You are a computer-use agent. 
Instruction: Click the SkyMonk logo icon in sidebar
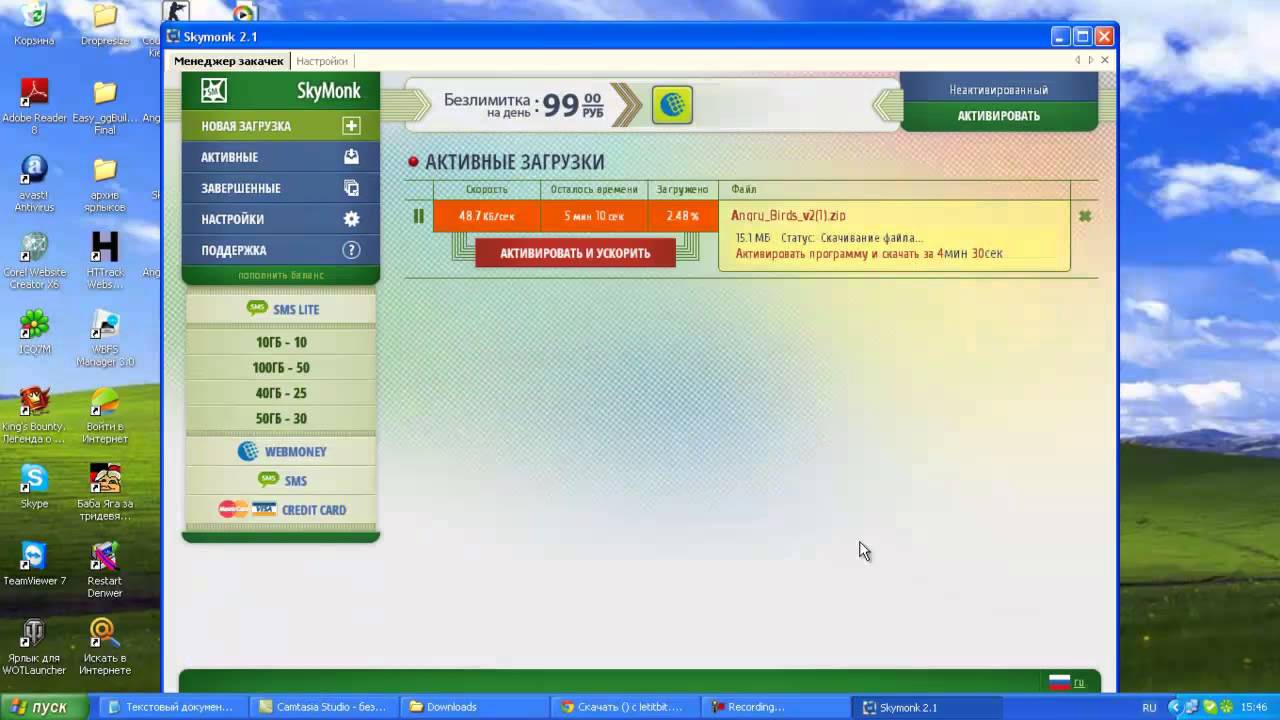tap(214, 91)
